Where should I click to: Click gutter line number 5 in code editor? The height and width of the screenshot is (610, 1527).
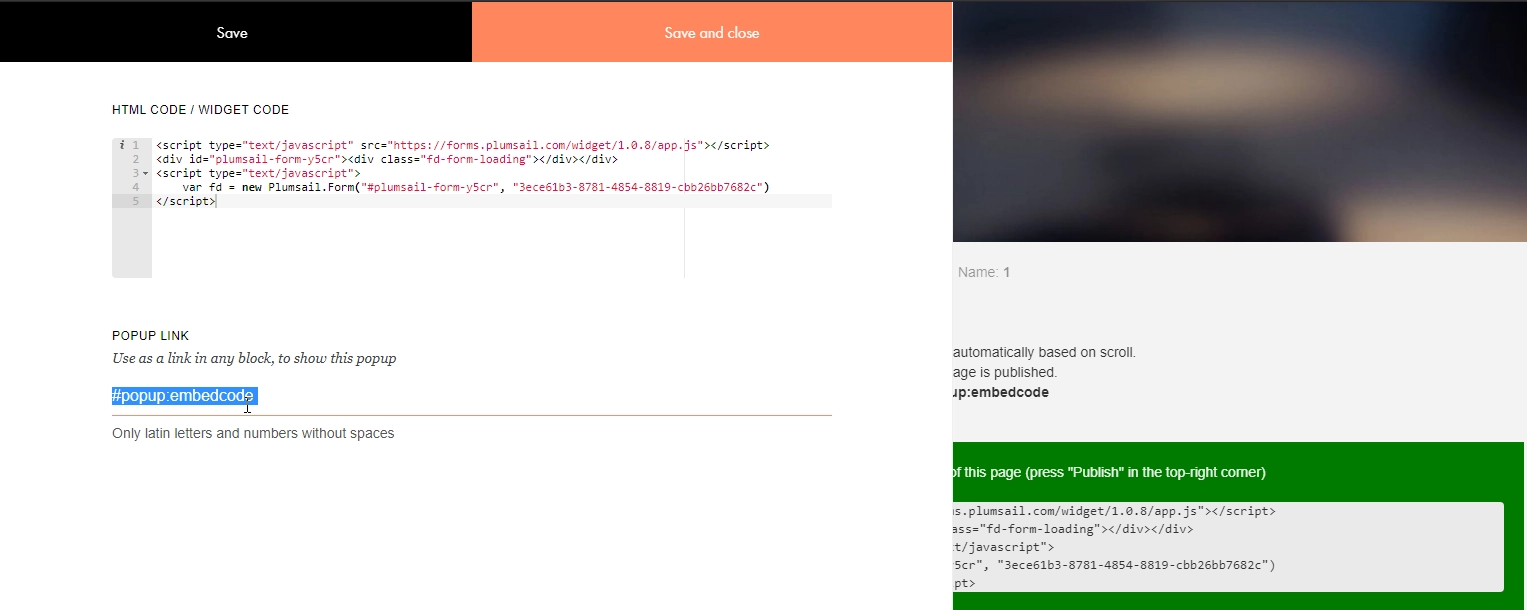[x=135, y=201]
